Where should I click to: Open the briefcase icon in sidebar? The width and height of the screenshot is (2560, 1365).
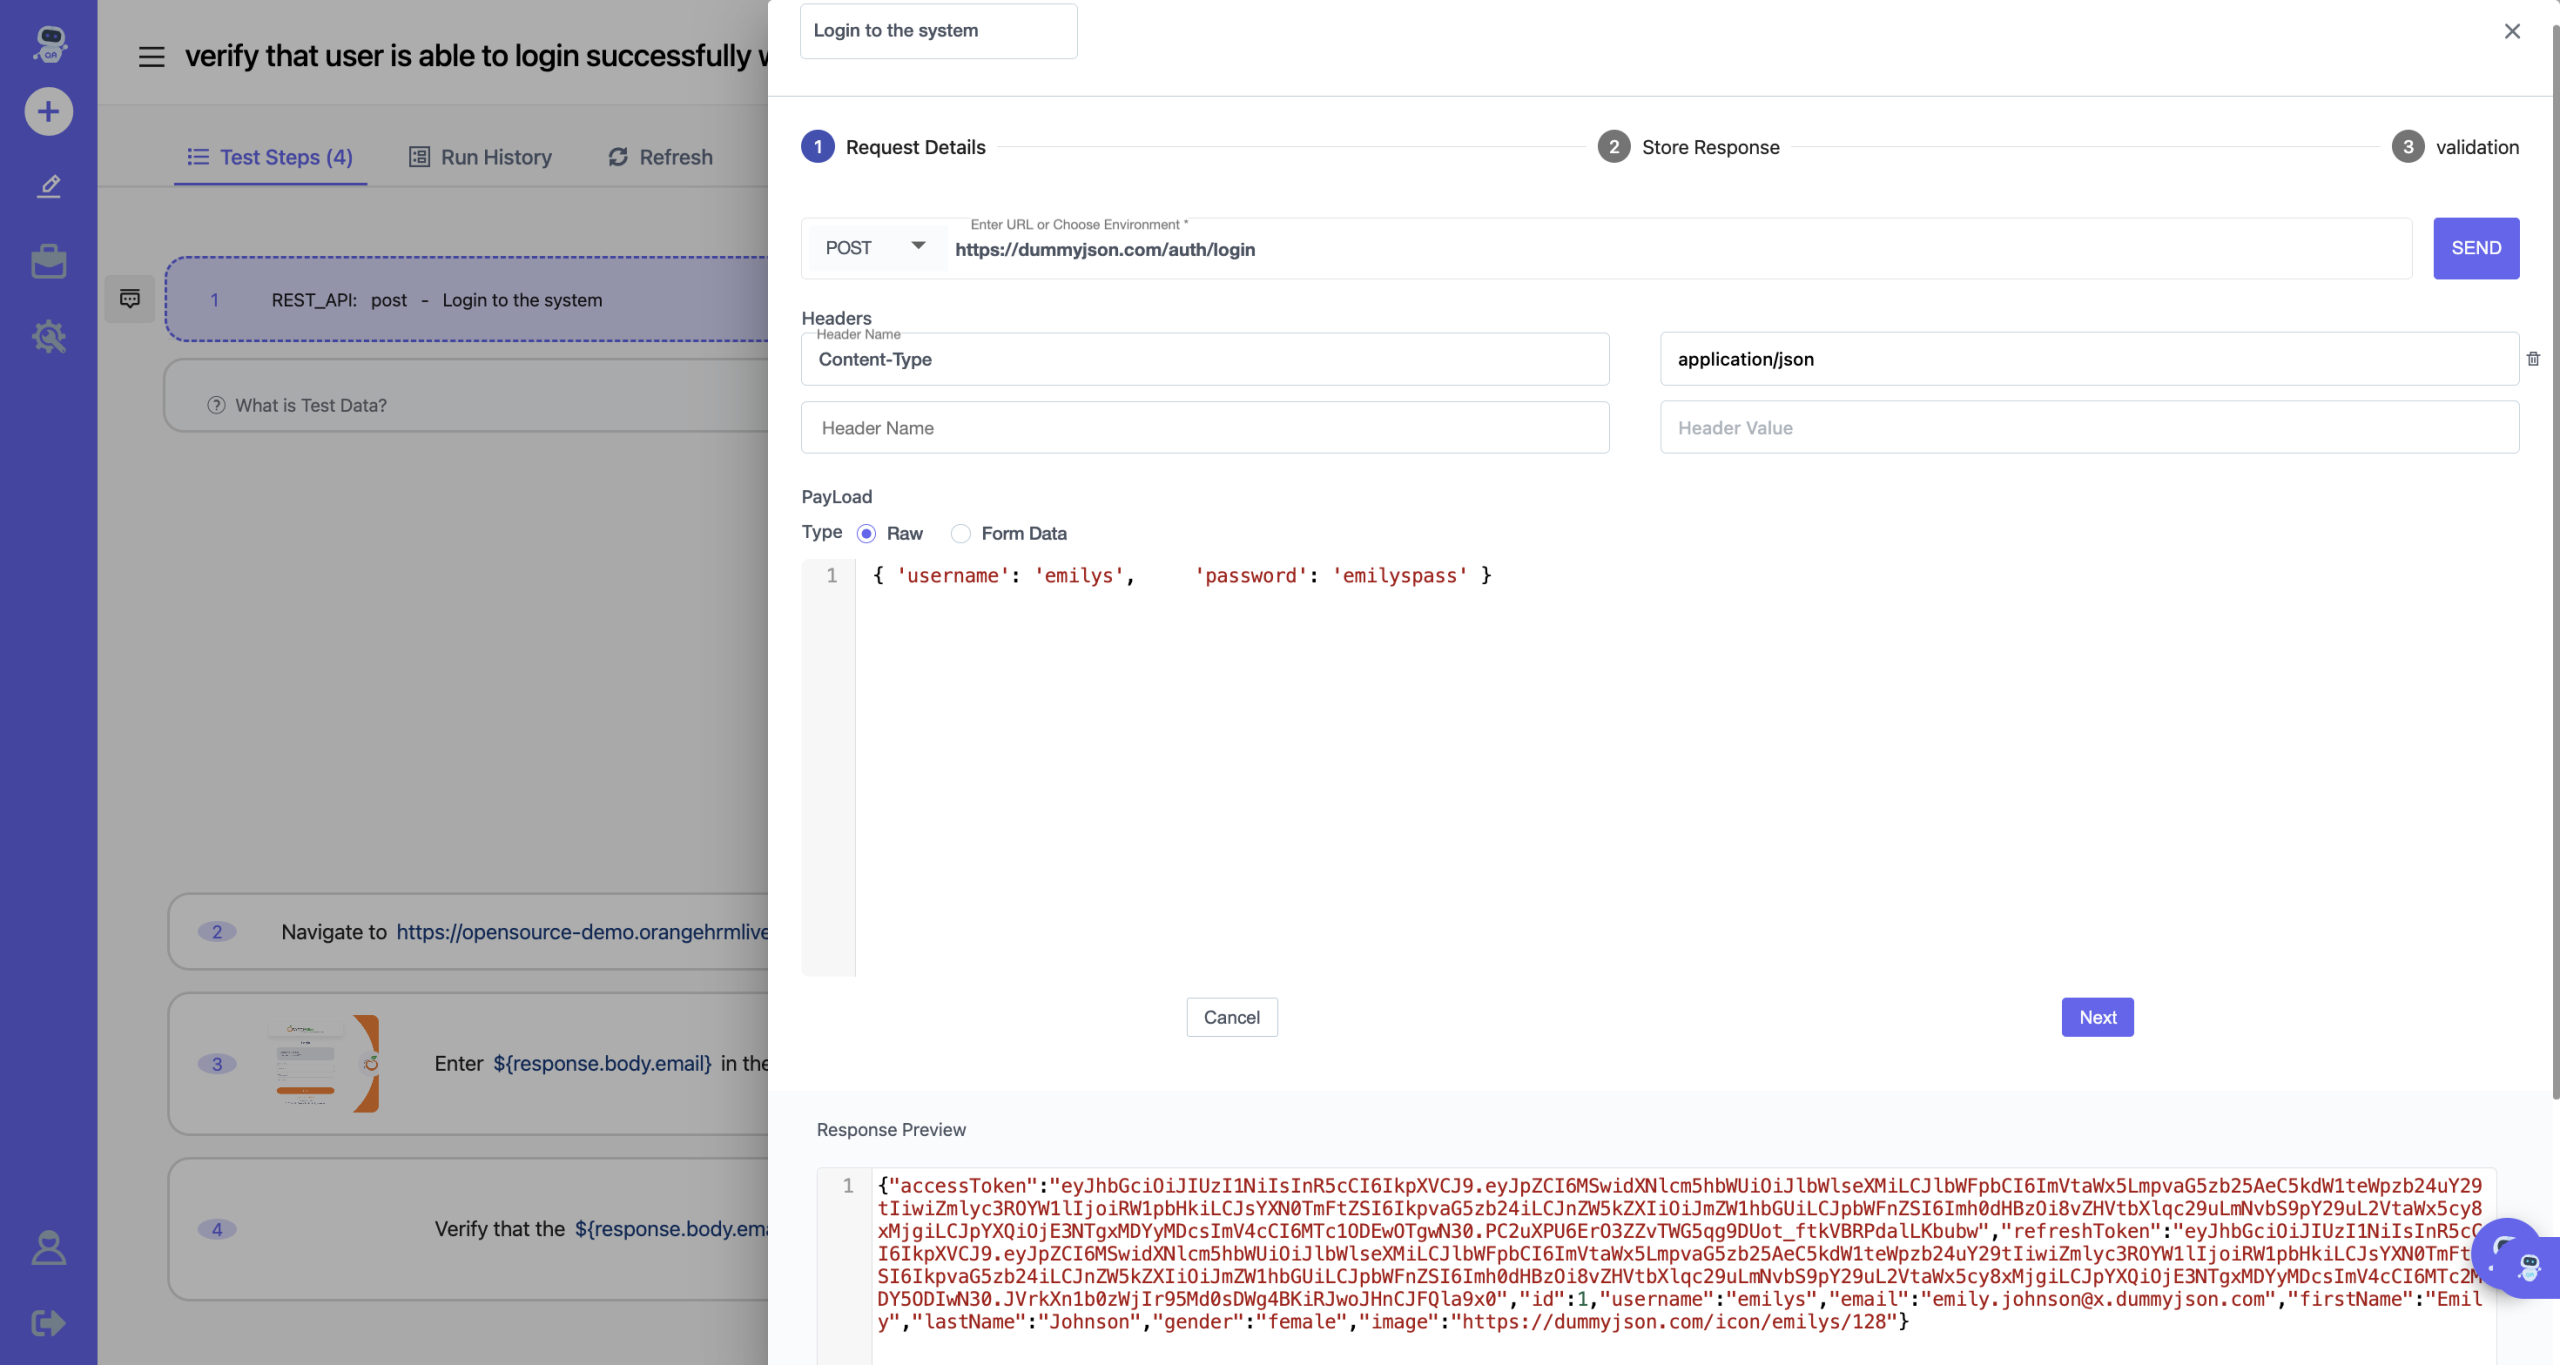coord(48,261)
